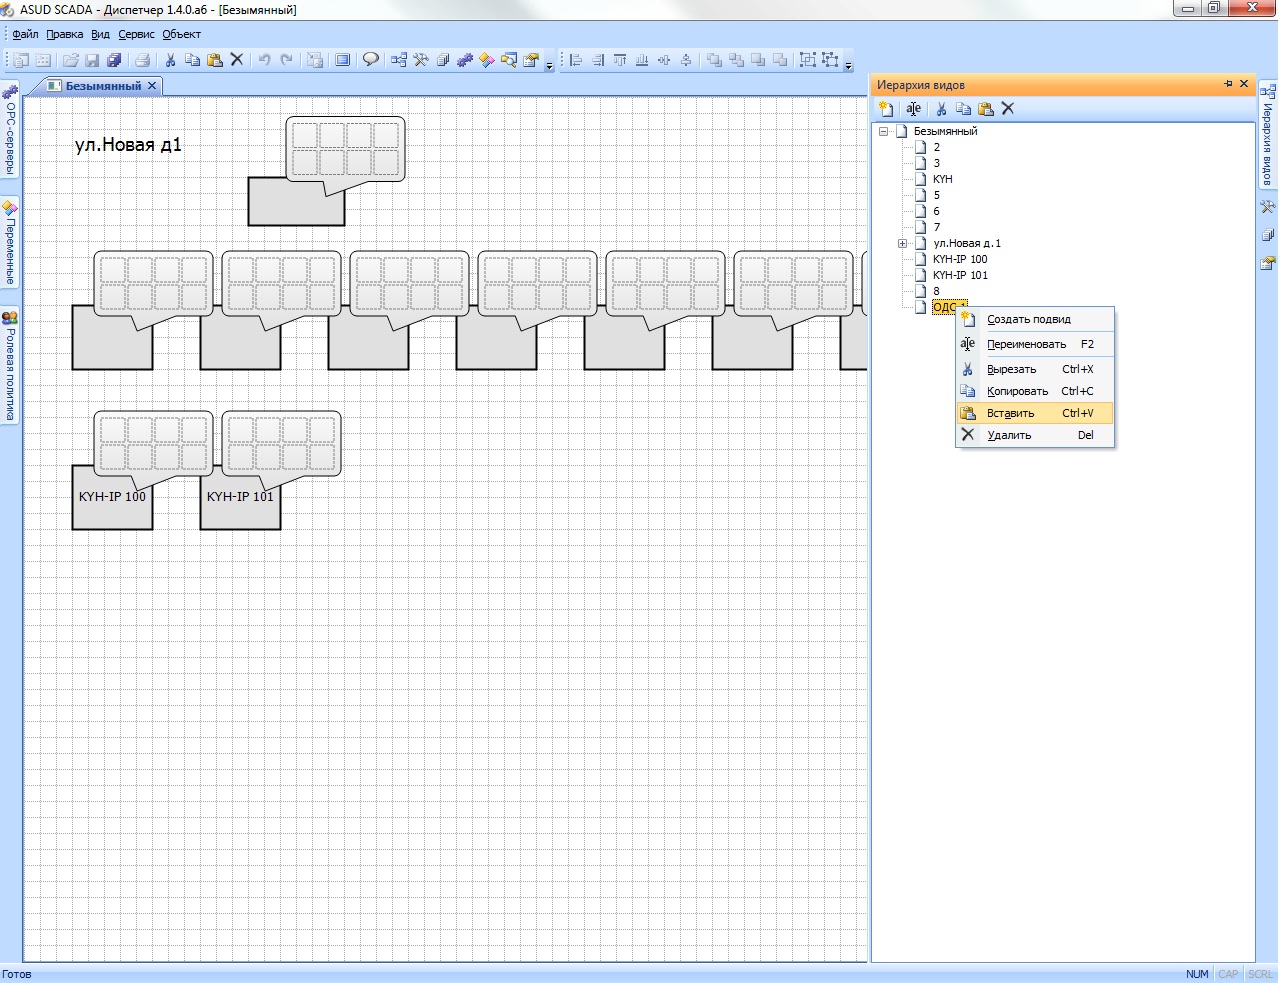
Task: Click the paste icon in hierarchy panel toolbar
Action: pos(986,109)
